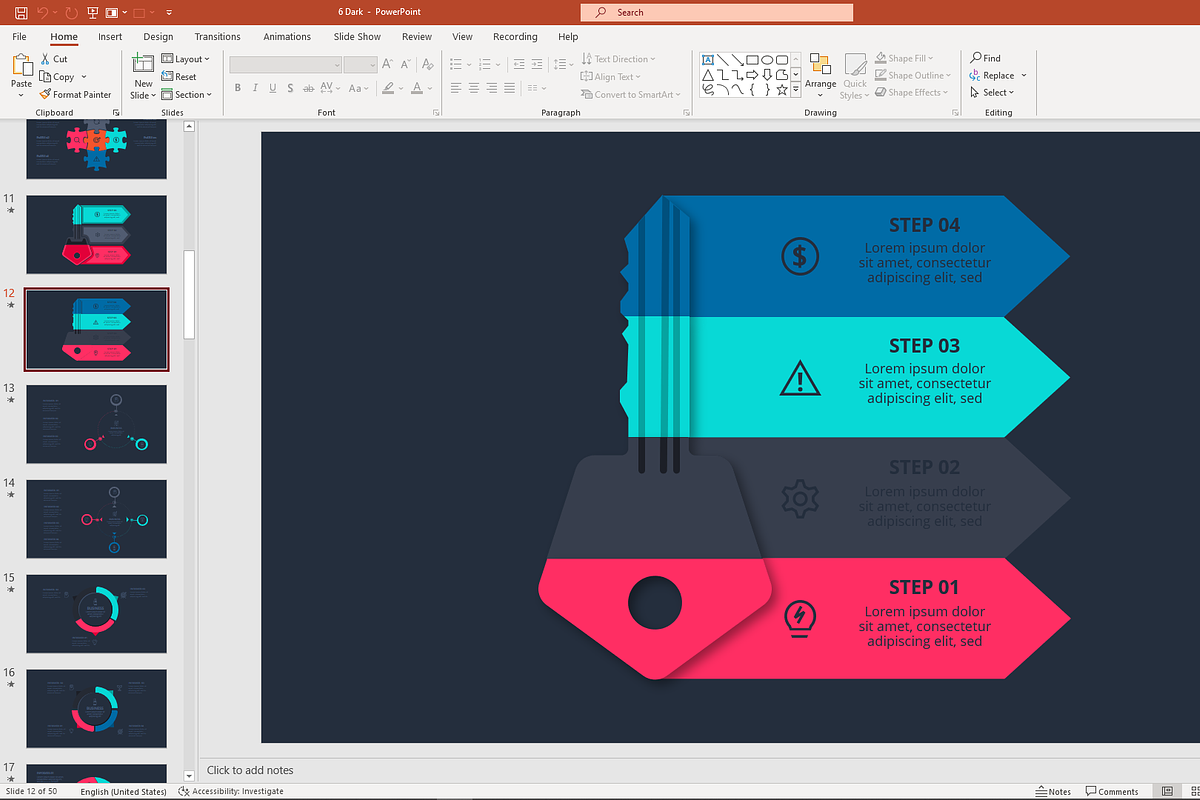
Task: Click in the Search box
Action: click(x=716, y=12)
